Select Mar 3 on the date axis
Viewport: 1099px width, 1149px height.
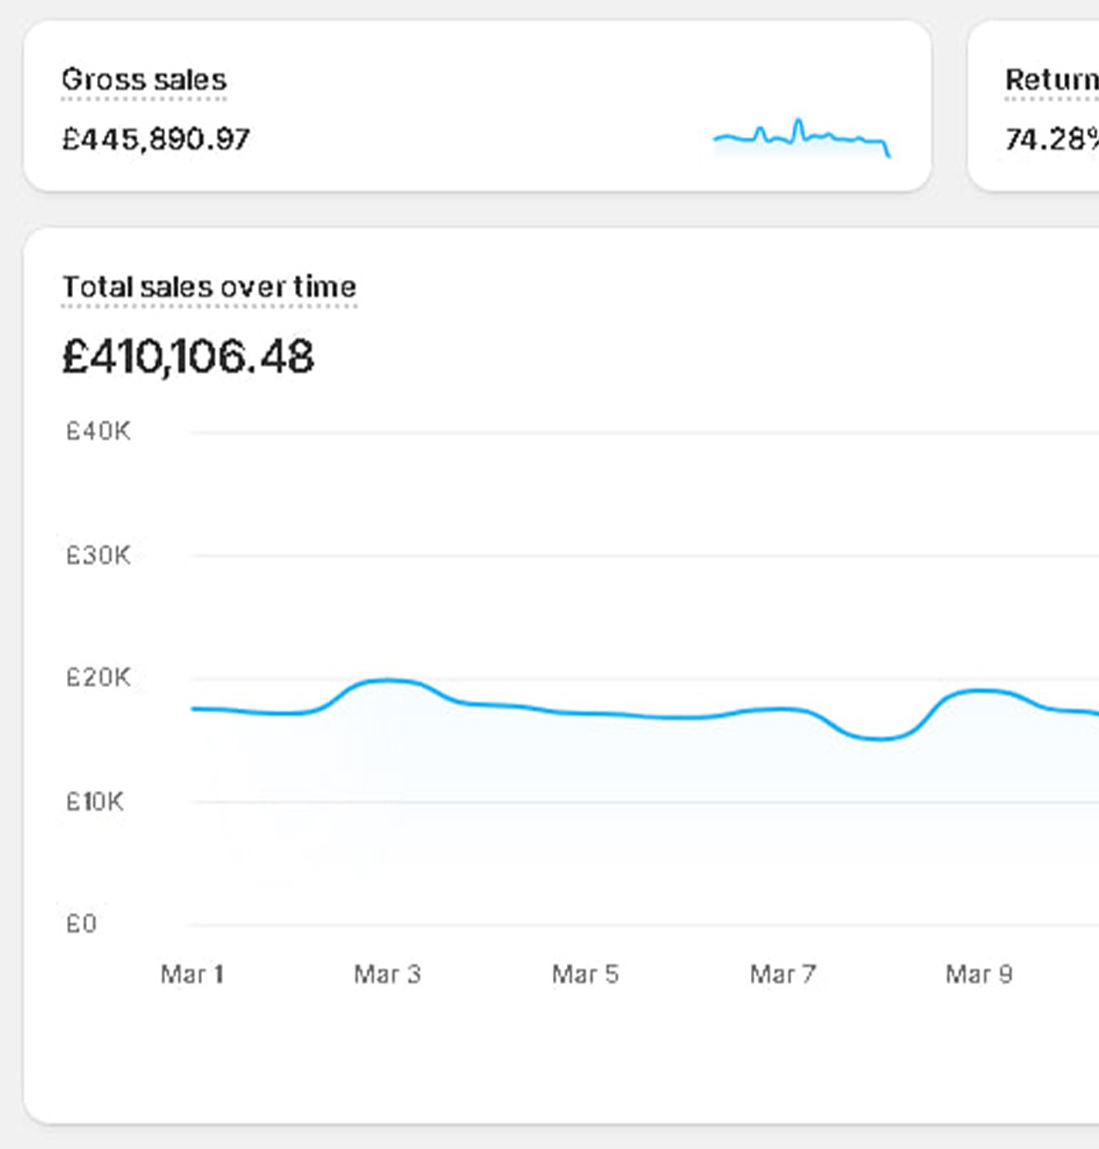click(387, 974)
